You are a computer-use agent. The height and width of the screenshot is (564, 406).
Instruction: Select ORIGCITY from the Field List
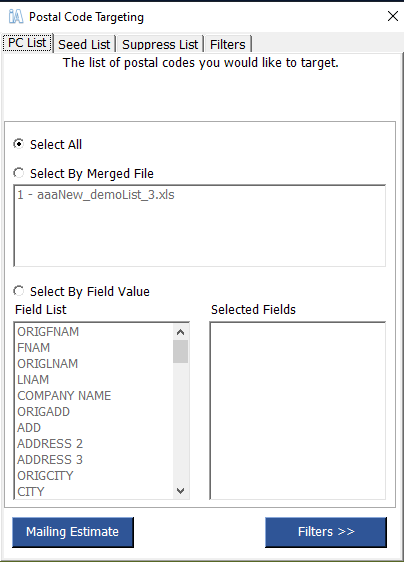tap(45, 476)
